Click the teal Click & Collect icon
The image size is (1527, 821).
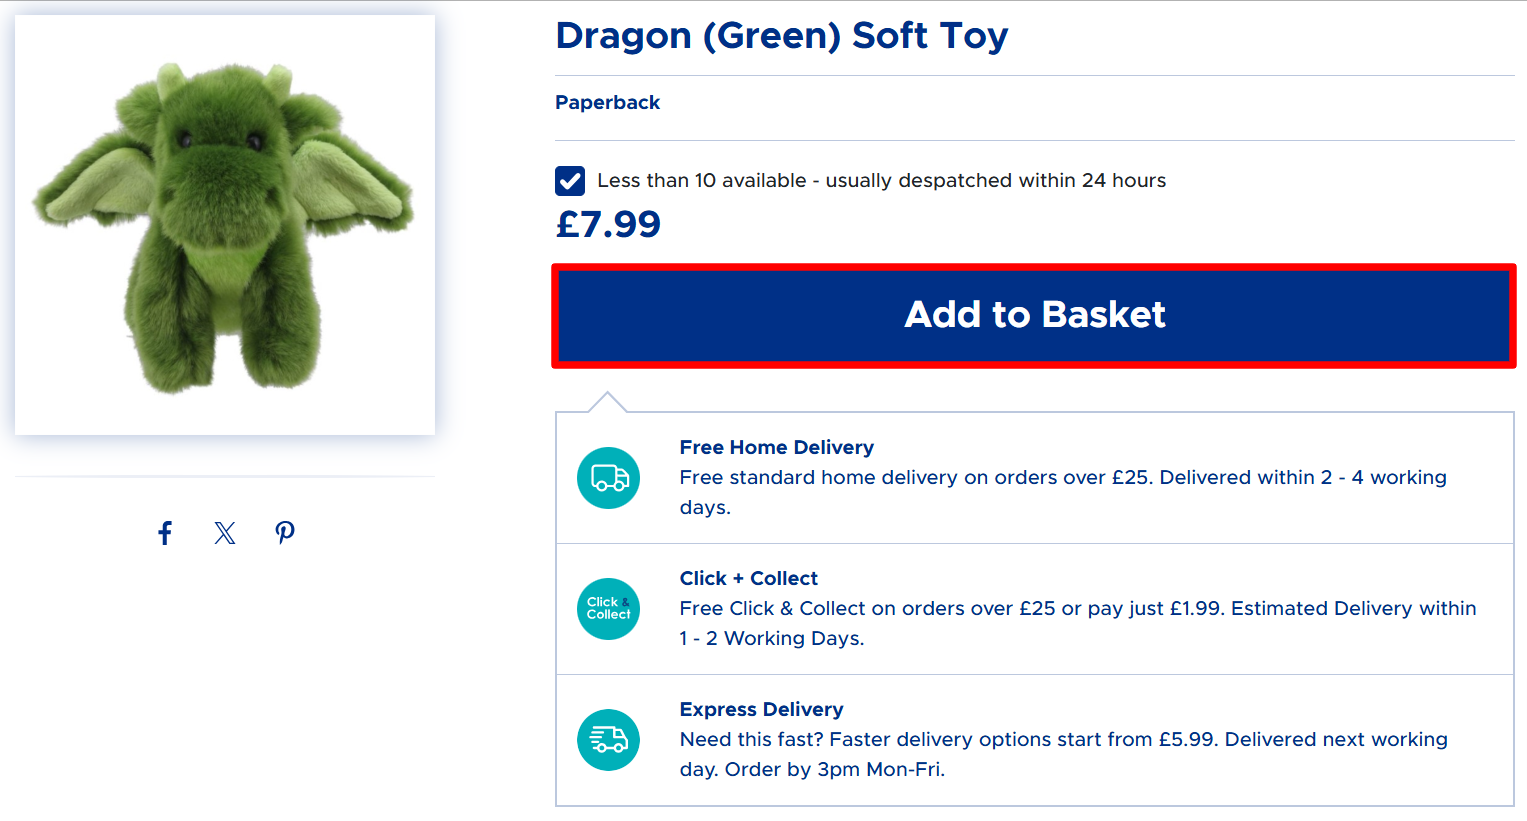608,609
